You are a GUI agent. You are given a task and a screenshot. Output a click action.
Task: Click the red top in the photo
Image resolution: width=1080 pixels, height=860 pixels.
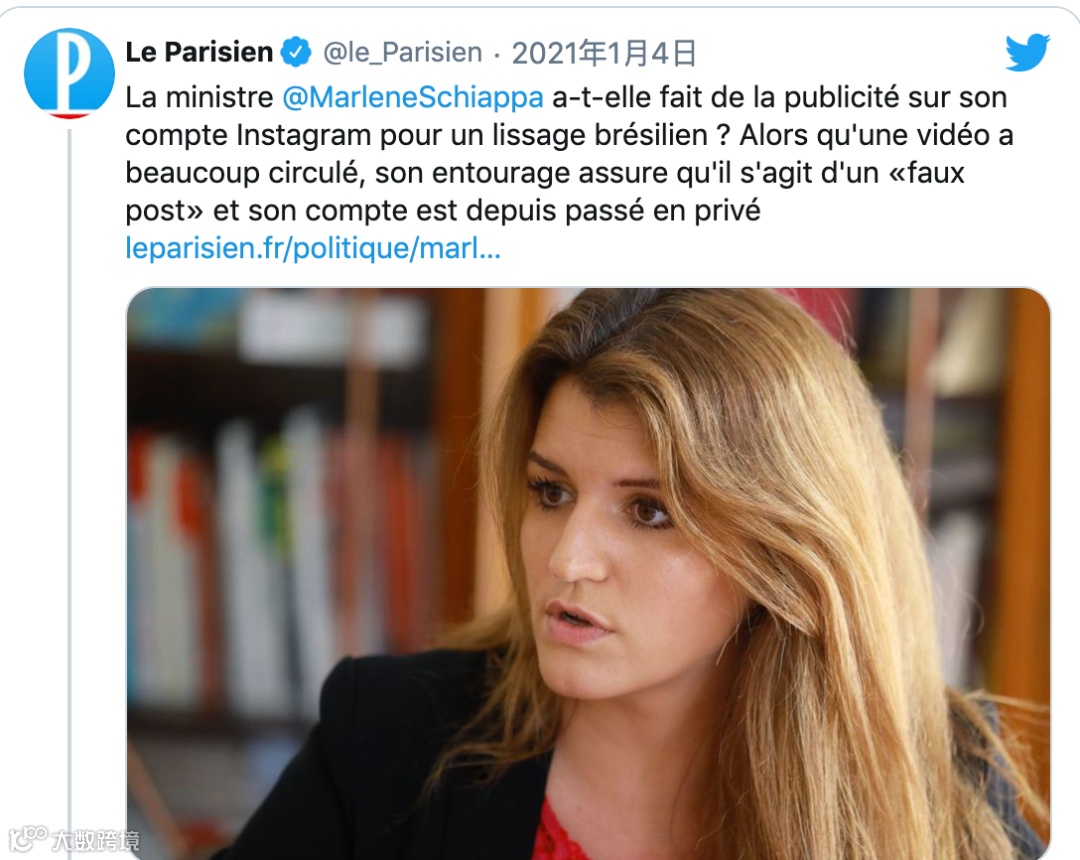pos(557,832)
